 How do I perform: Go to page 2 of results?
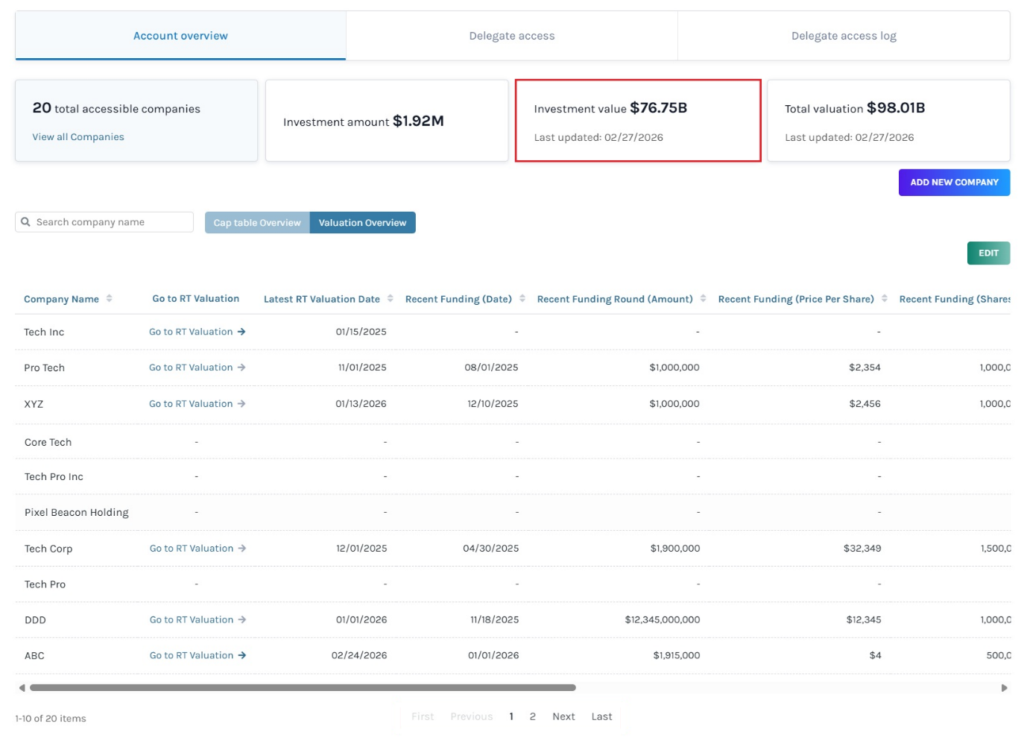(x=532, y=716)
